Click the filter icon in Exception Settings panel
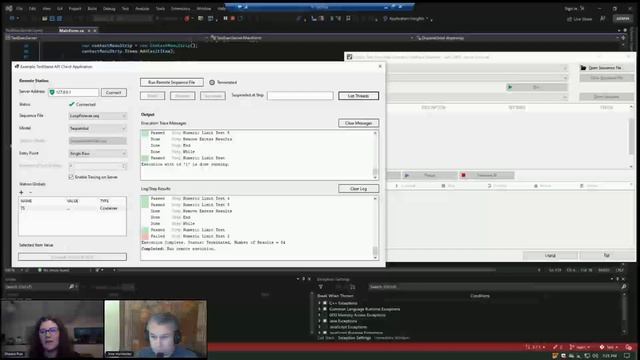The image size is (640, 360). click(x=321, y=287)
